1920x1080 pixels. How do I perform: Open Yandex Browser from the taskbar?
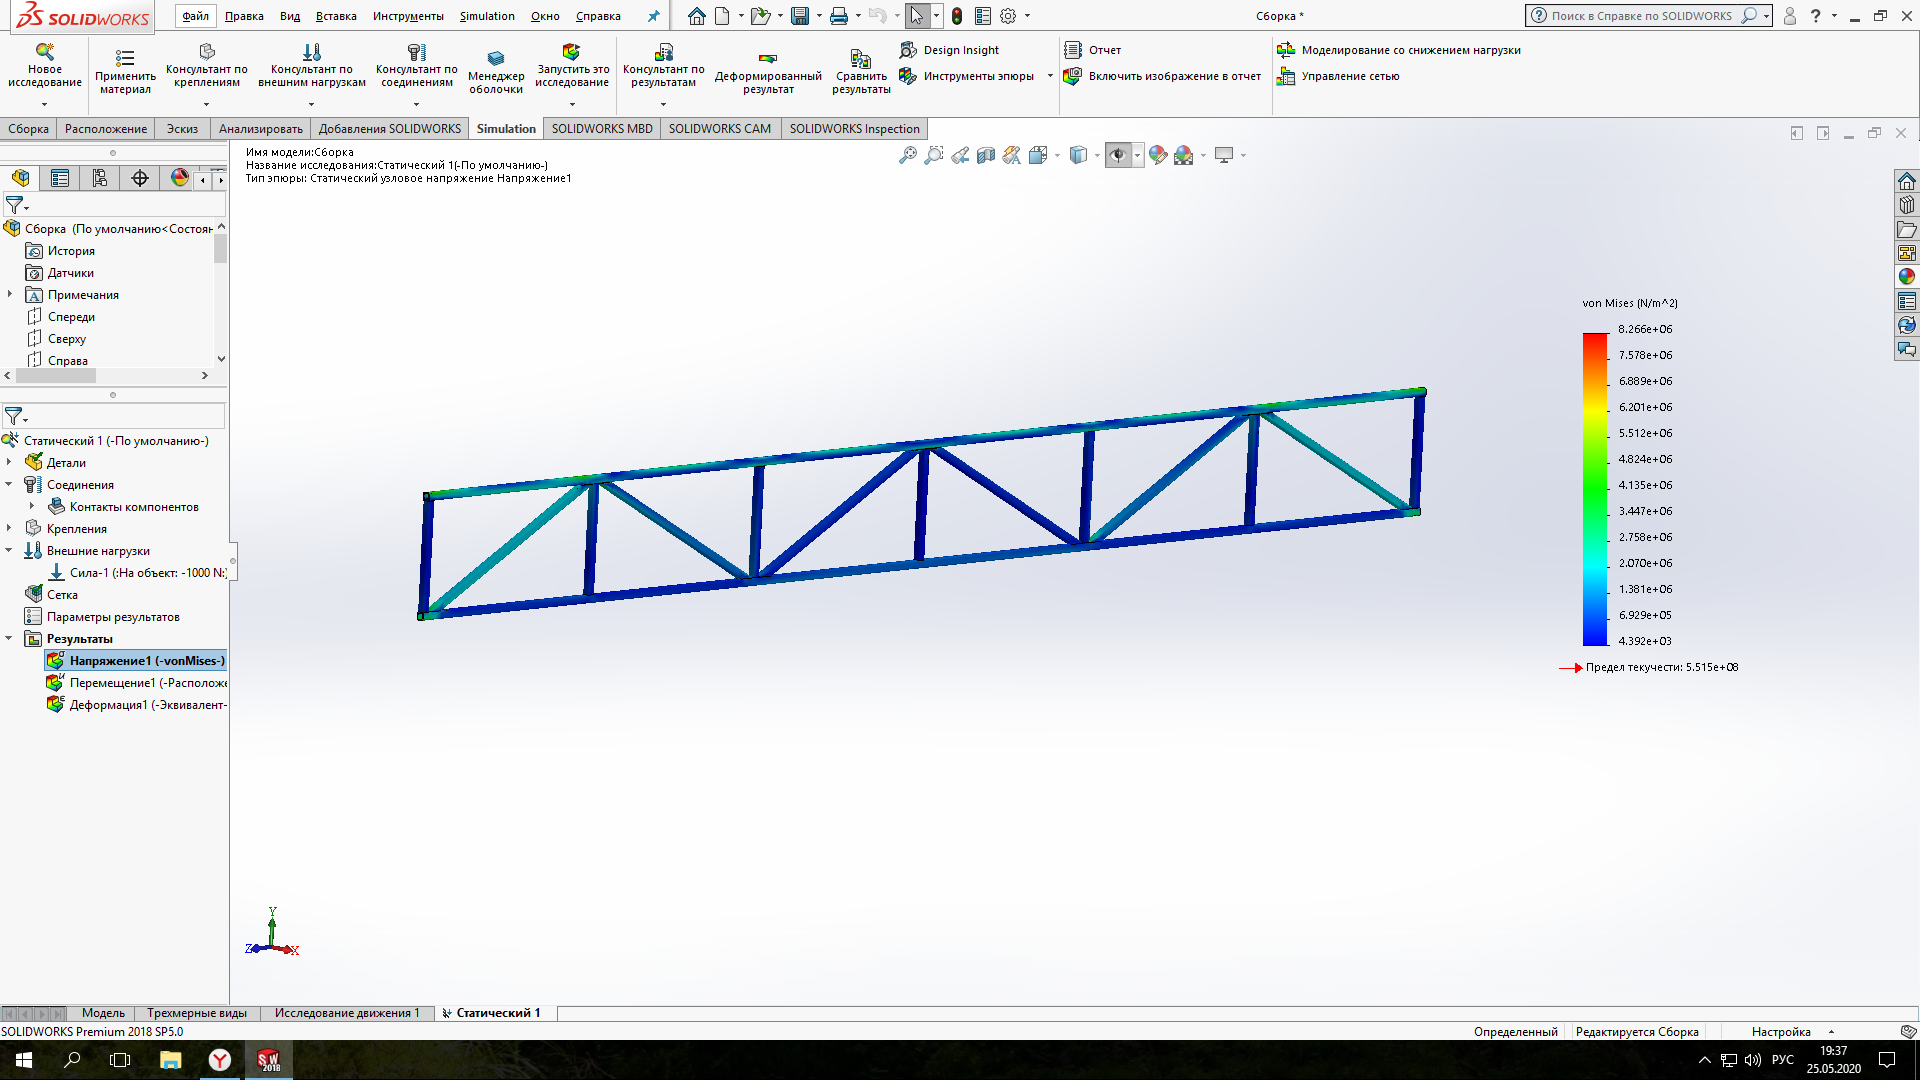[x=219, y=1060]
